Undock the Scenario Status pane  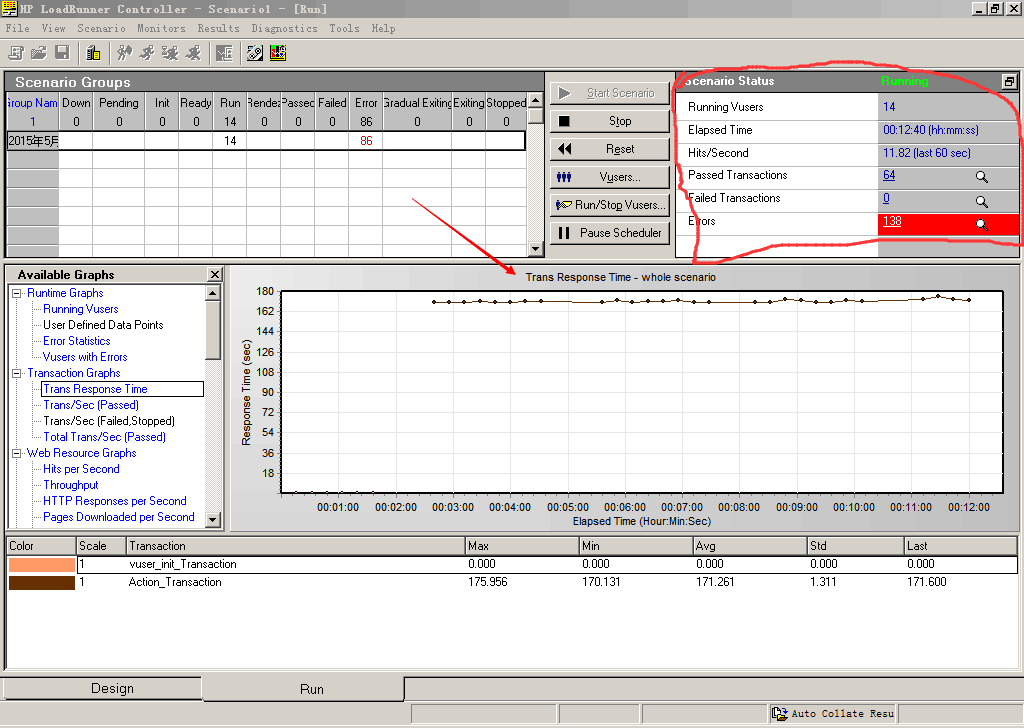(x=1009, y=82)
